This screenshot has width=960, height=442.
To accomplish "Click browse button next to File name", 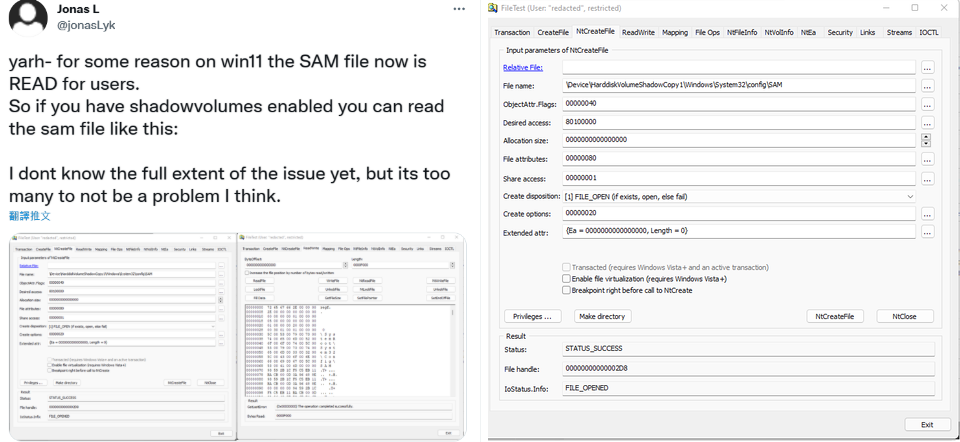I will coord(927,86).
